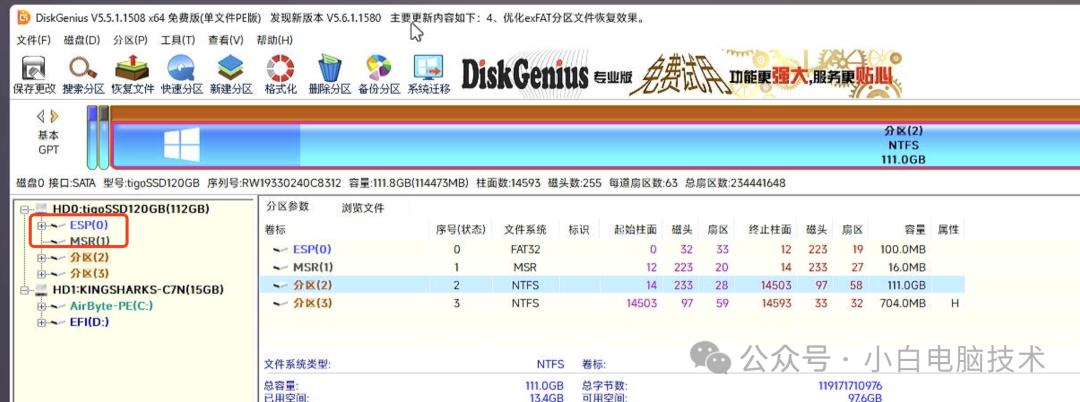
Task: Select the Windows logo on the partition map
Action: 182,146
